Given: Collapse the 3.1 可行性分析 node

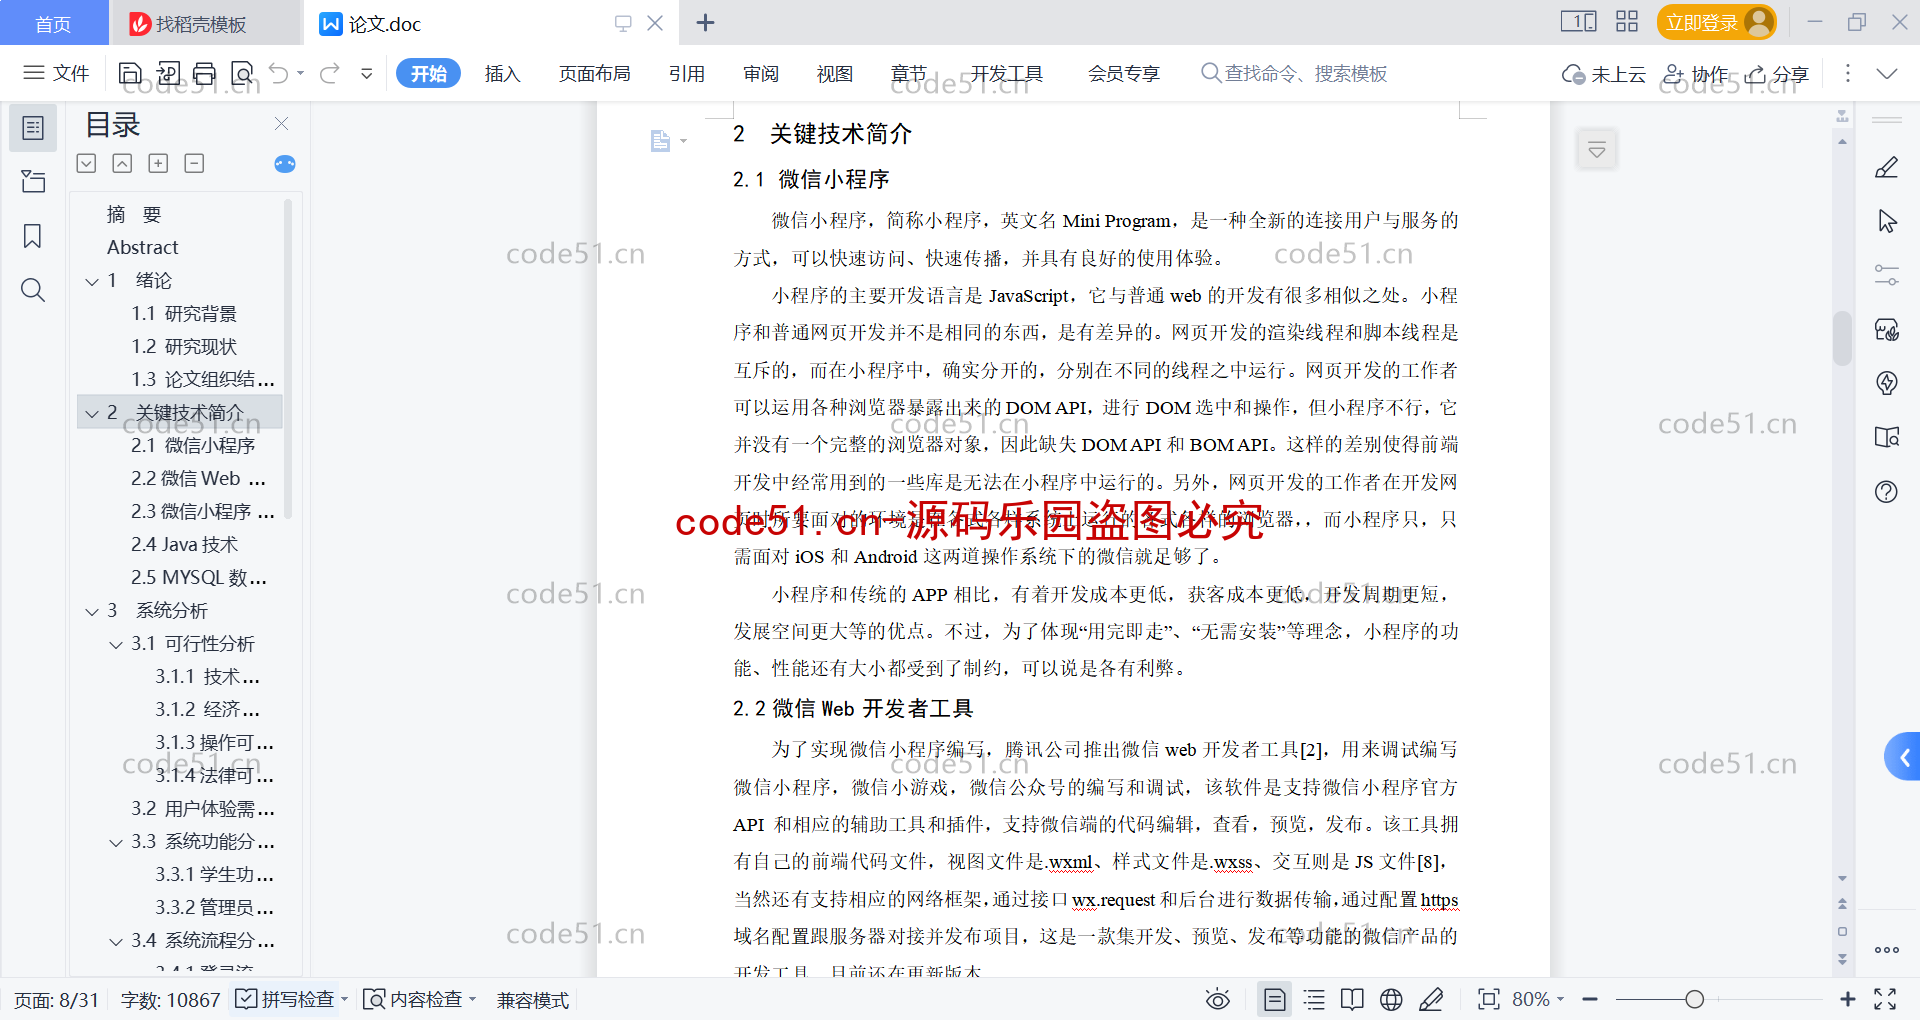Looking at the screenshot, I should click(x=116, y=644).
